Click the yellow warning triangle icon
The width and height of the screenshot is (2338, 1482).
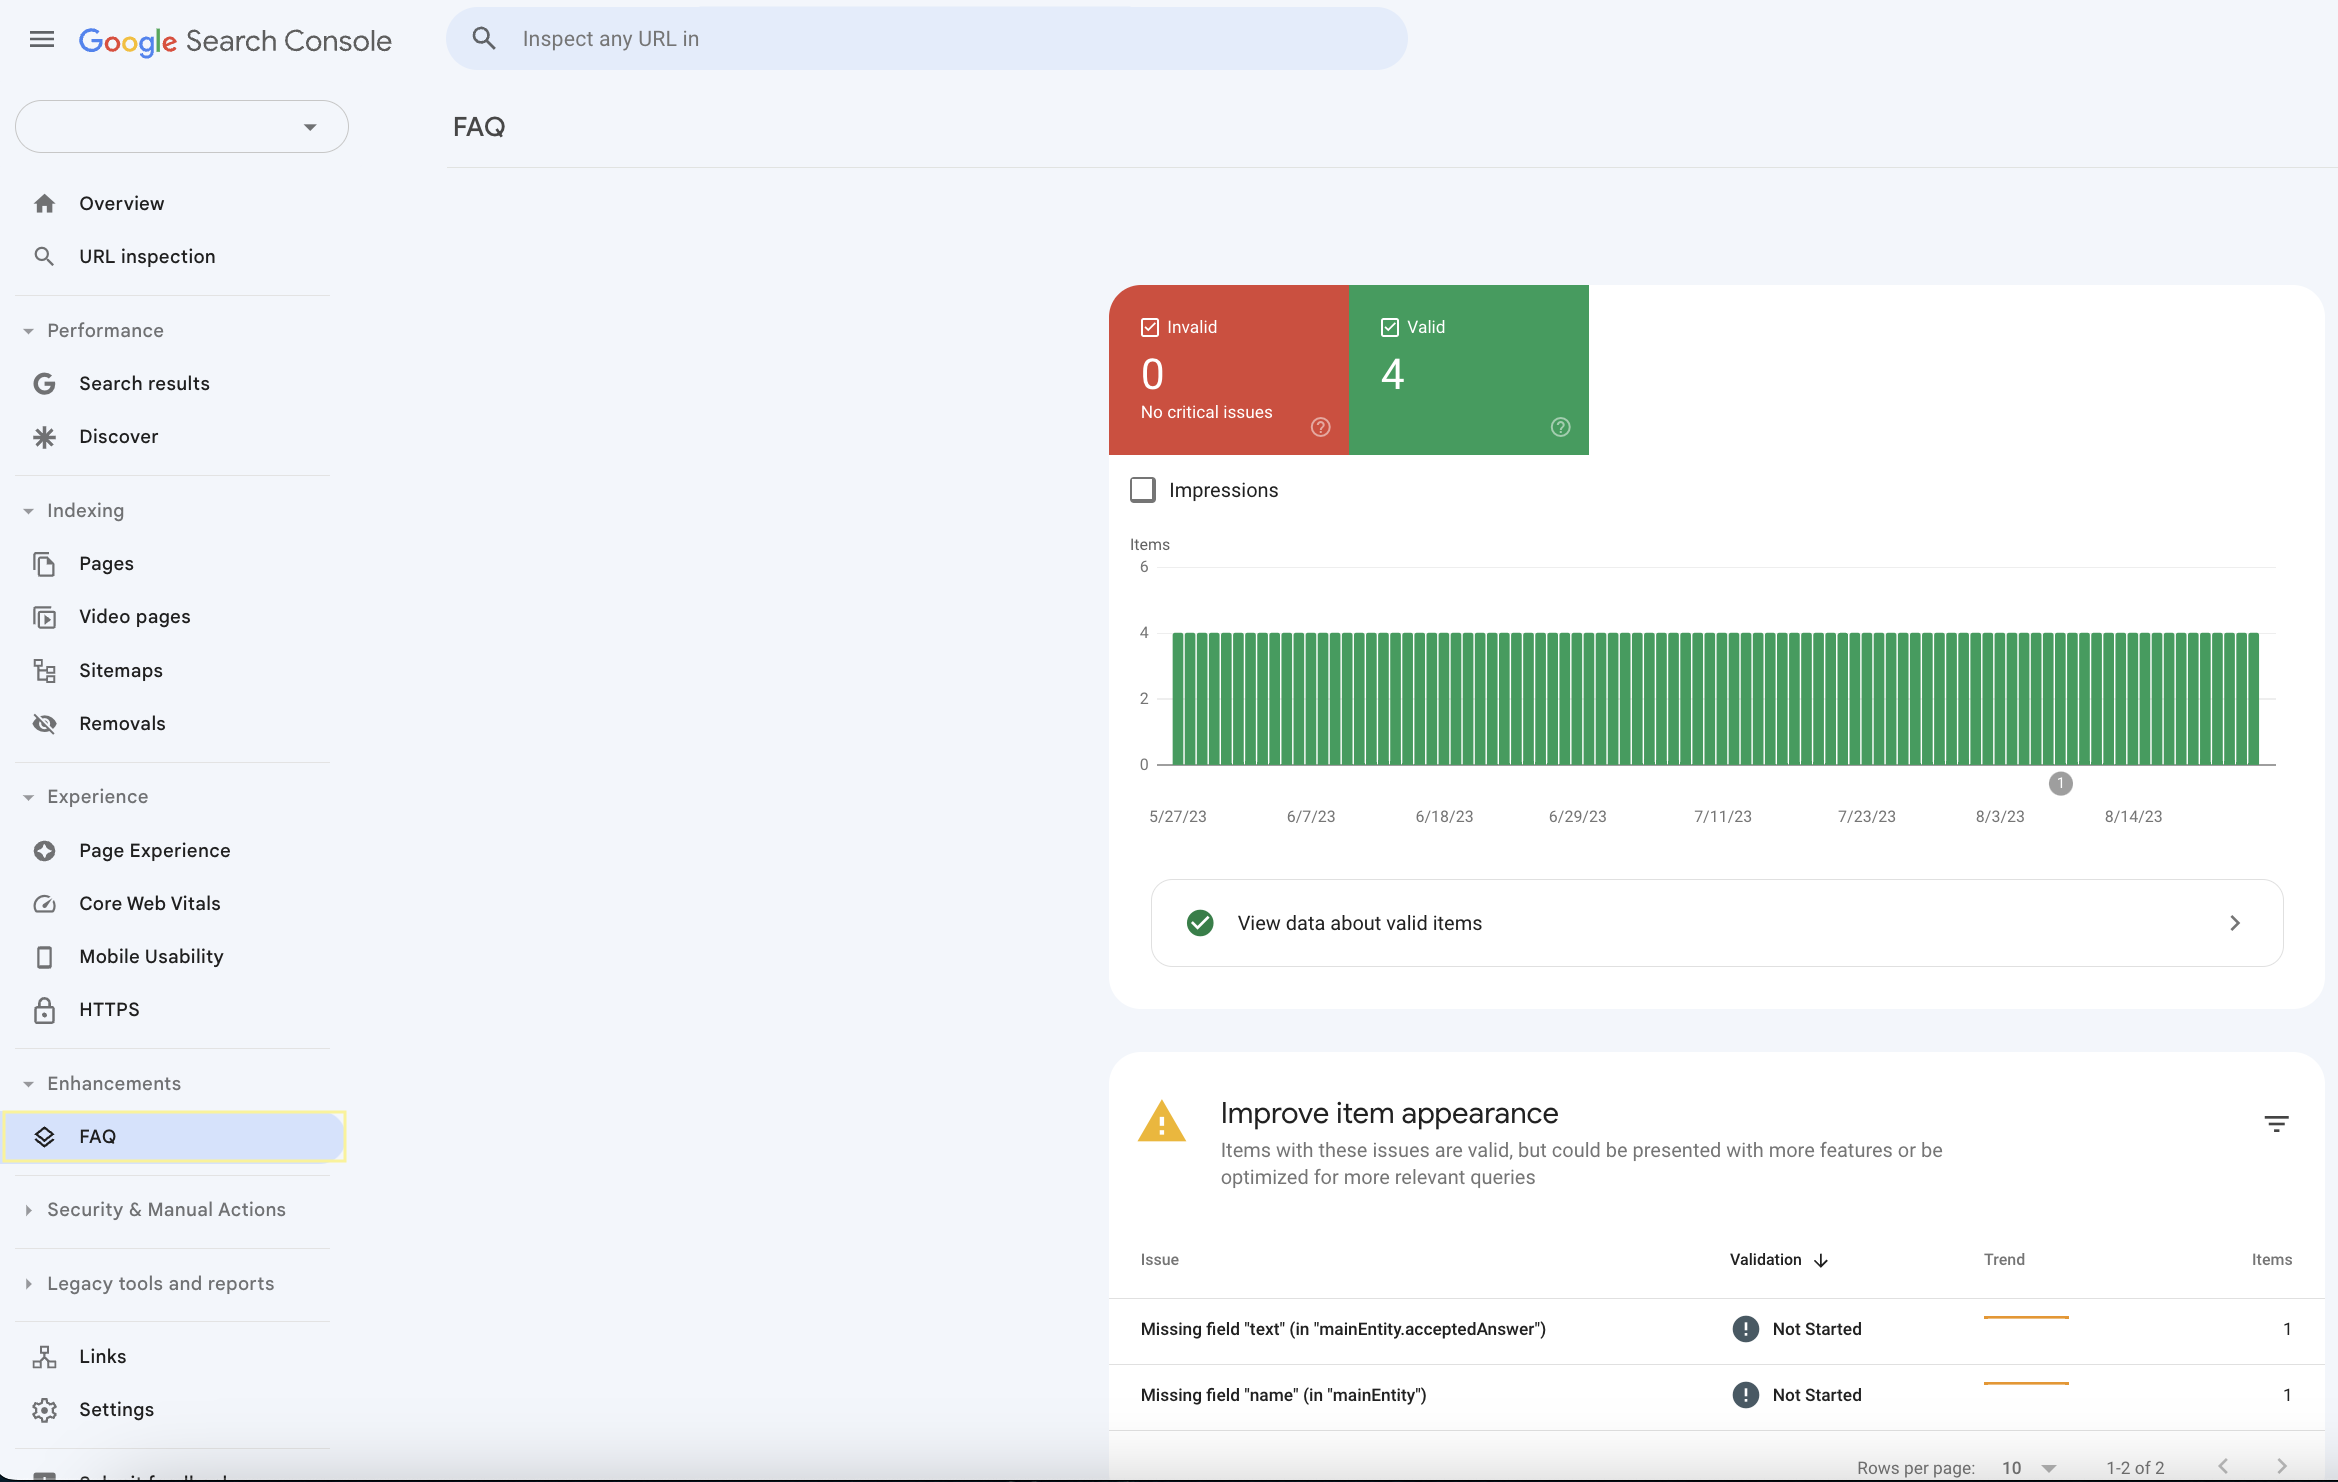(1162, 1121)
